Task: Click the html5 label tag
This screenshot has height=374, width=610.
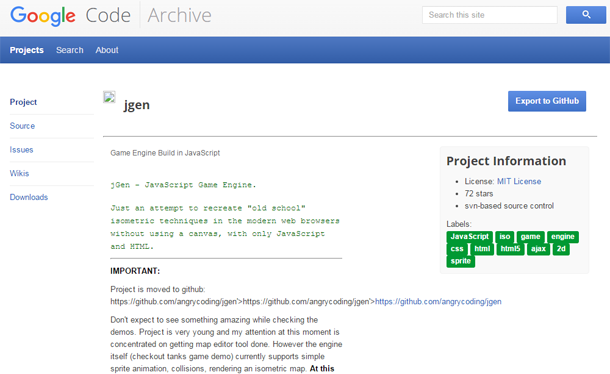Action: [510, 249]
